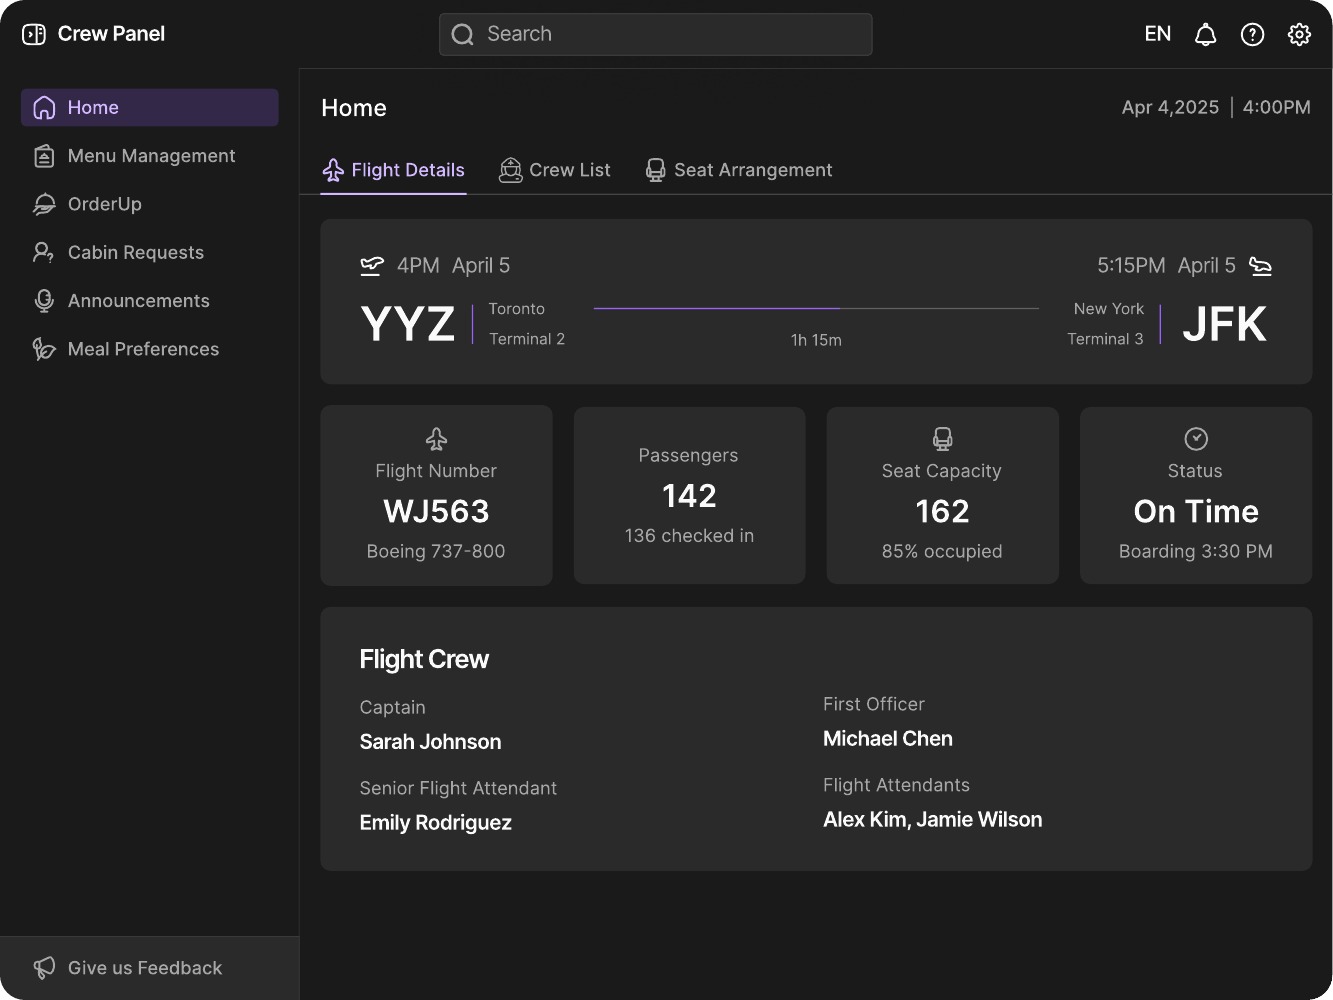
Task: Click the feedback megaphone icon
Action: coord(44,968)
